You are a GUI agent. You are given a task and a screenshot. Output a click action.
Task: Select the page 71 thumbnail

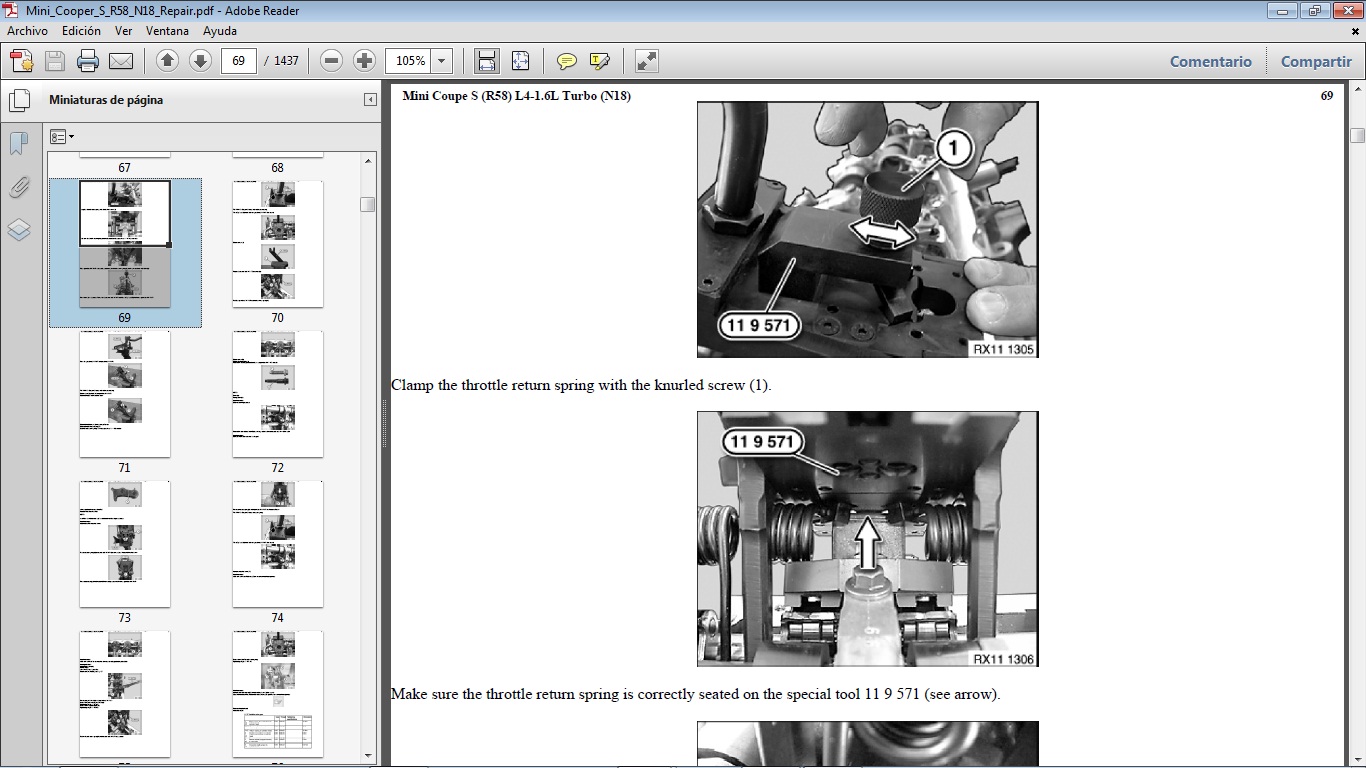[125, 394]
